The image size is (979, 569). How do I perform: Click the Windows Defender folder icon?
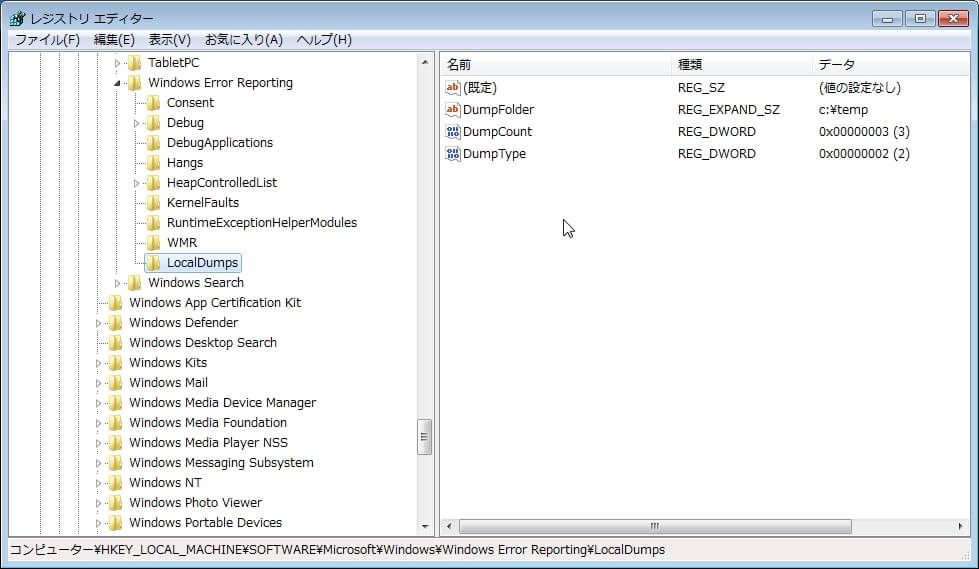(115, 323)
